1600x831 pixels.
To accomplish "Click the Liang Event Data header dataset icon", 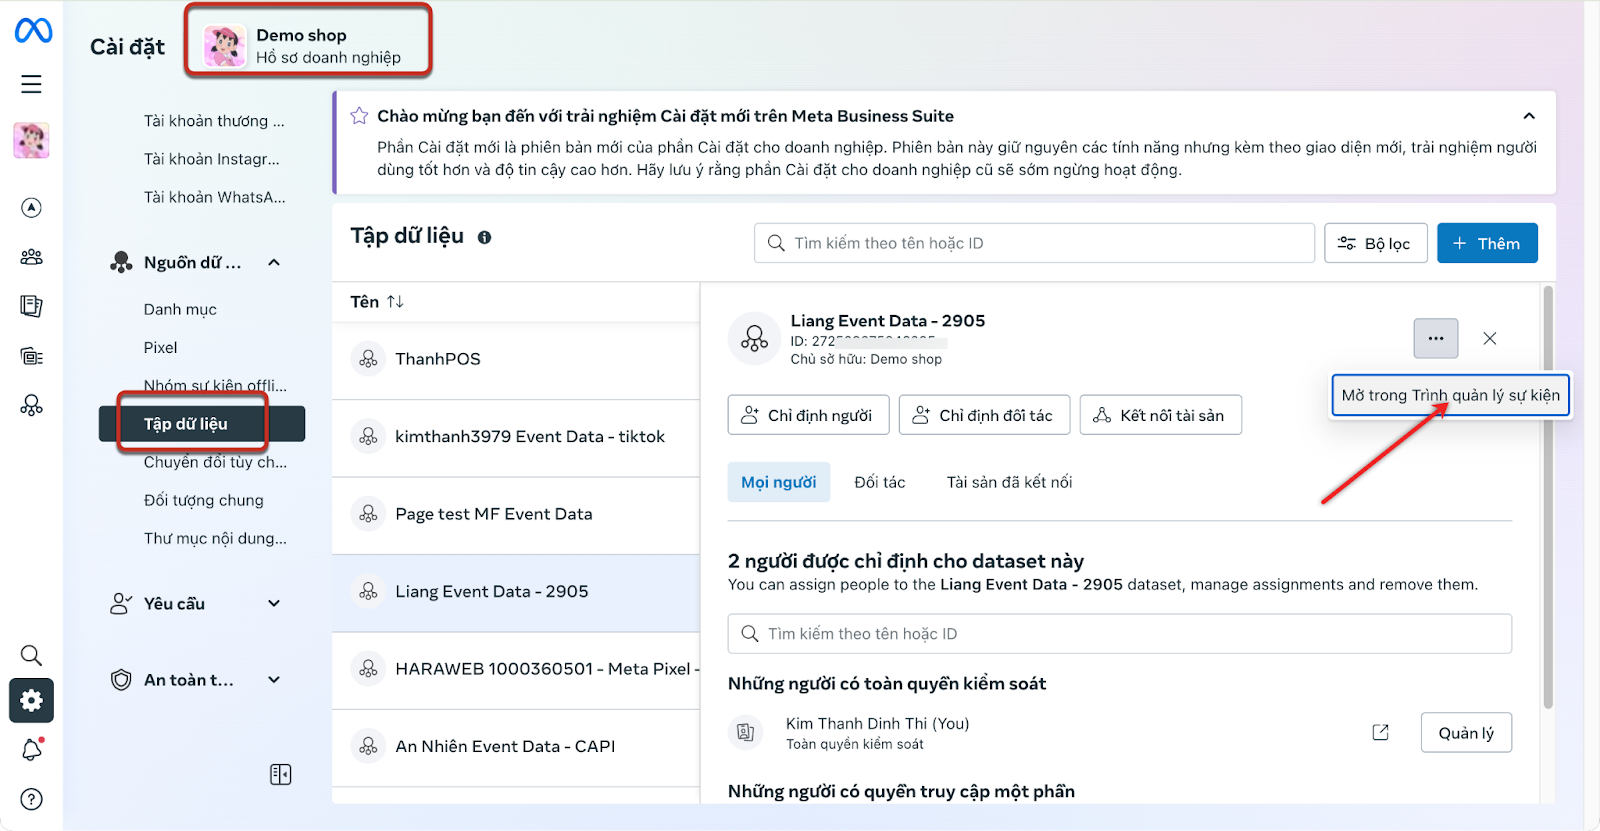I will (754, 339).
